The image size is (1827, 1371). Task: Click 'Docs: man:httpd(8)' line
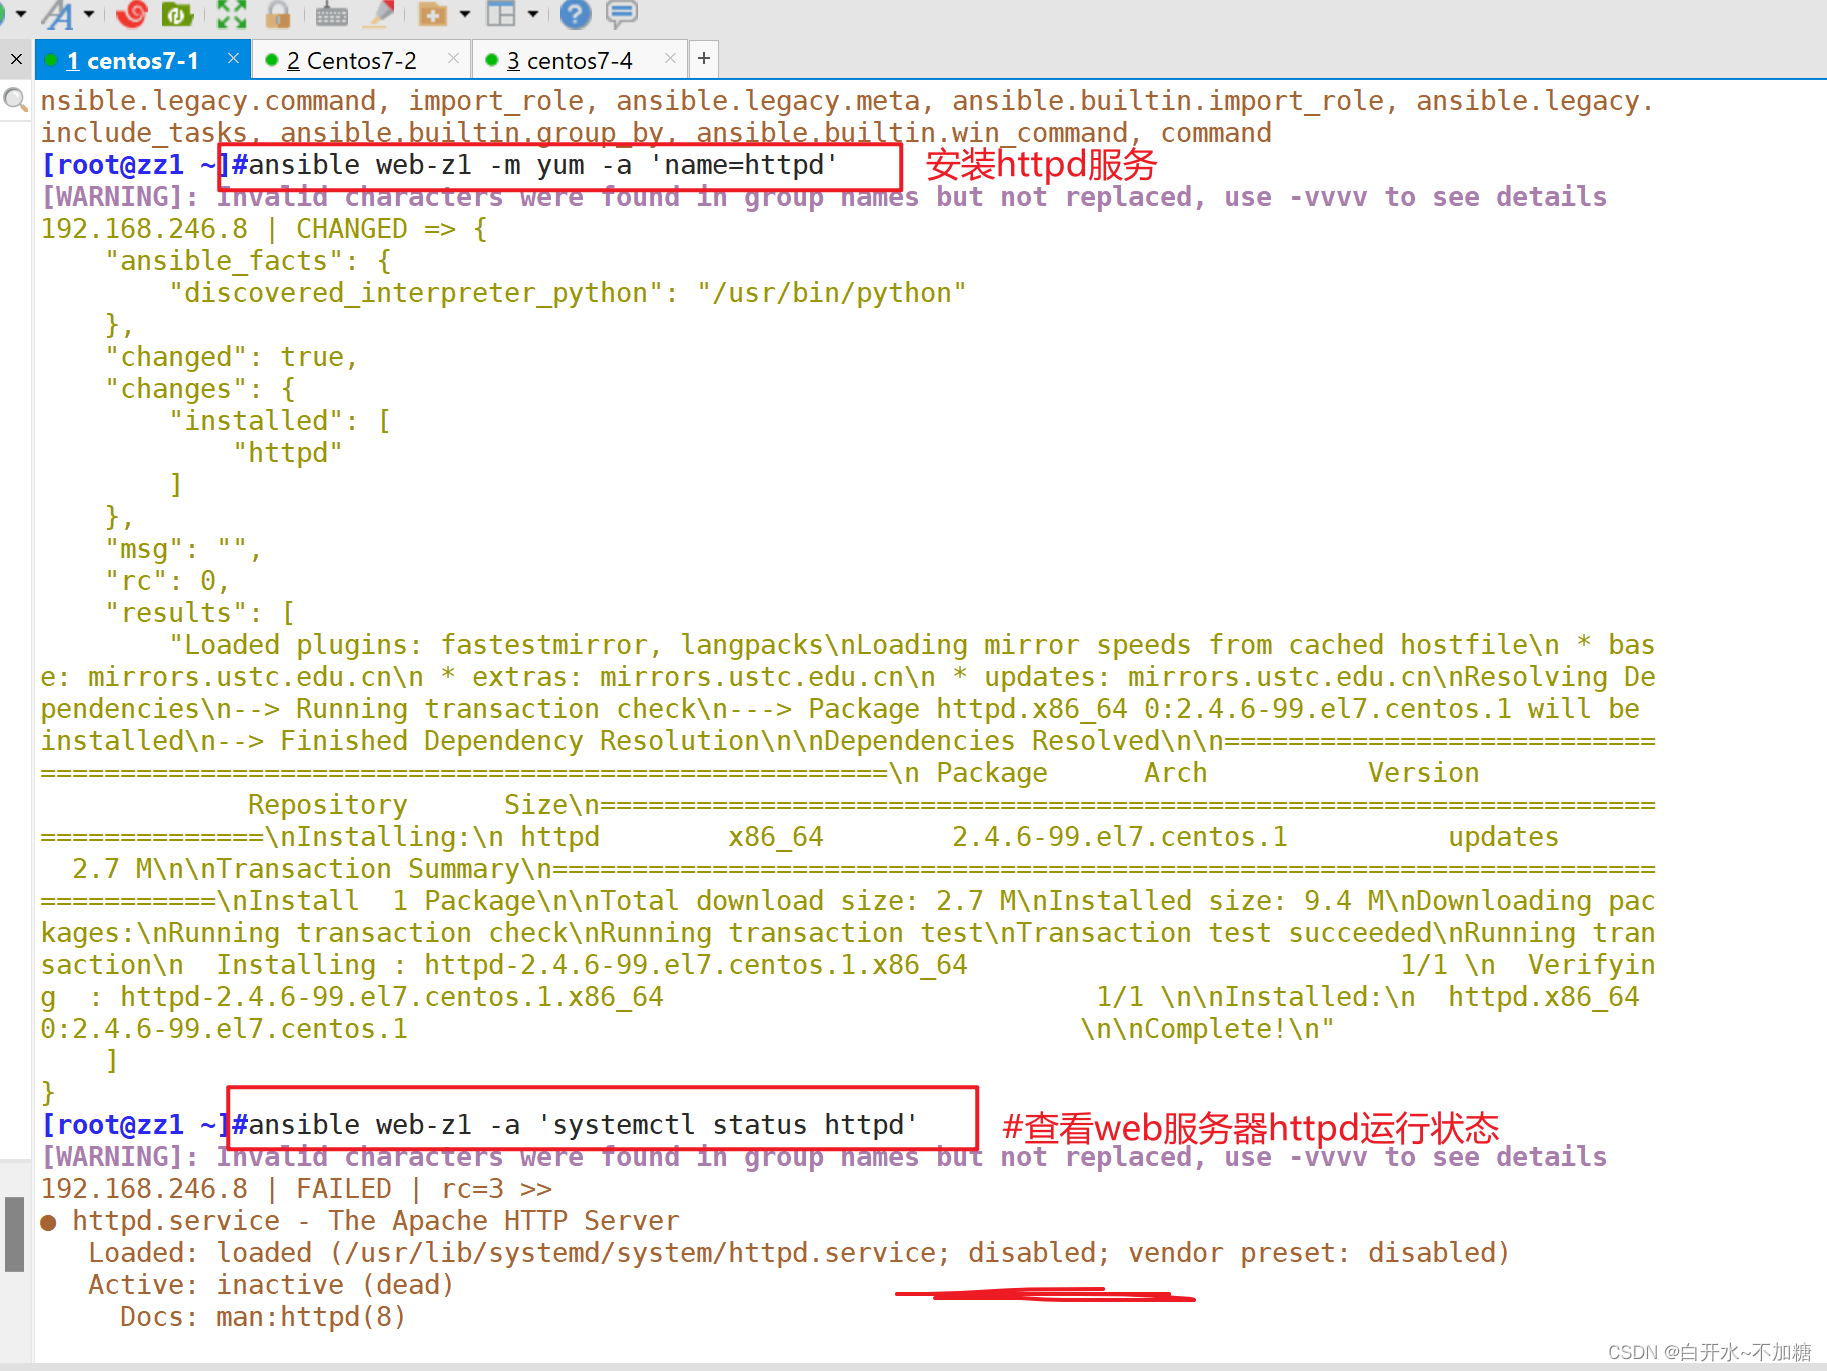coord(263,1317)
